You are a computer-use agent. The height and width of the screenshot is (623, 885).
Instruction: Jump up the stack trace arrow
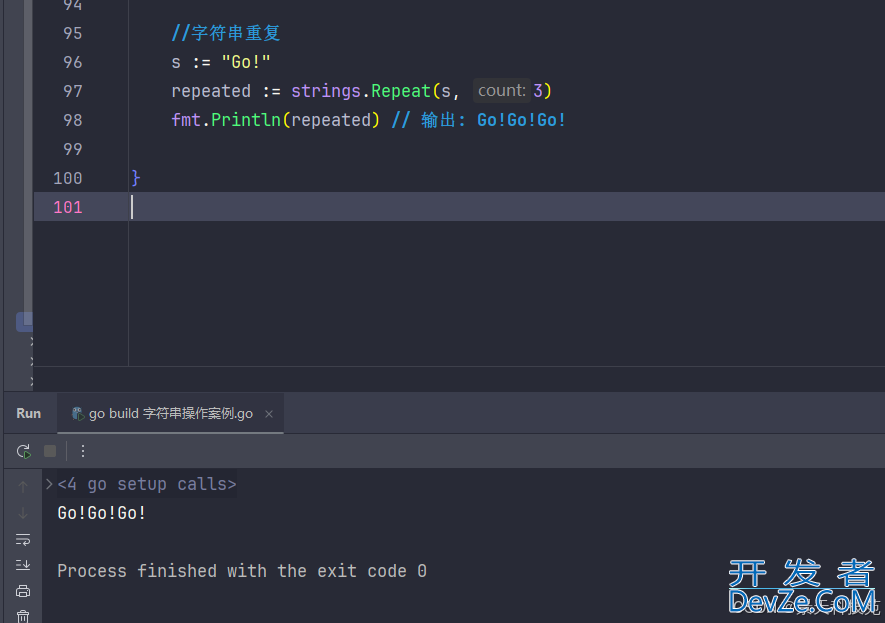tap(23, 486)
